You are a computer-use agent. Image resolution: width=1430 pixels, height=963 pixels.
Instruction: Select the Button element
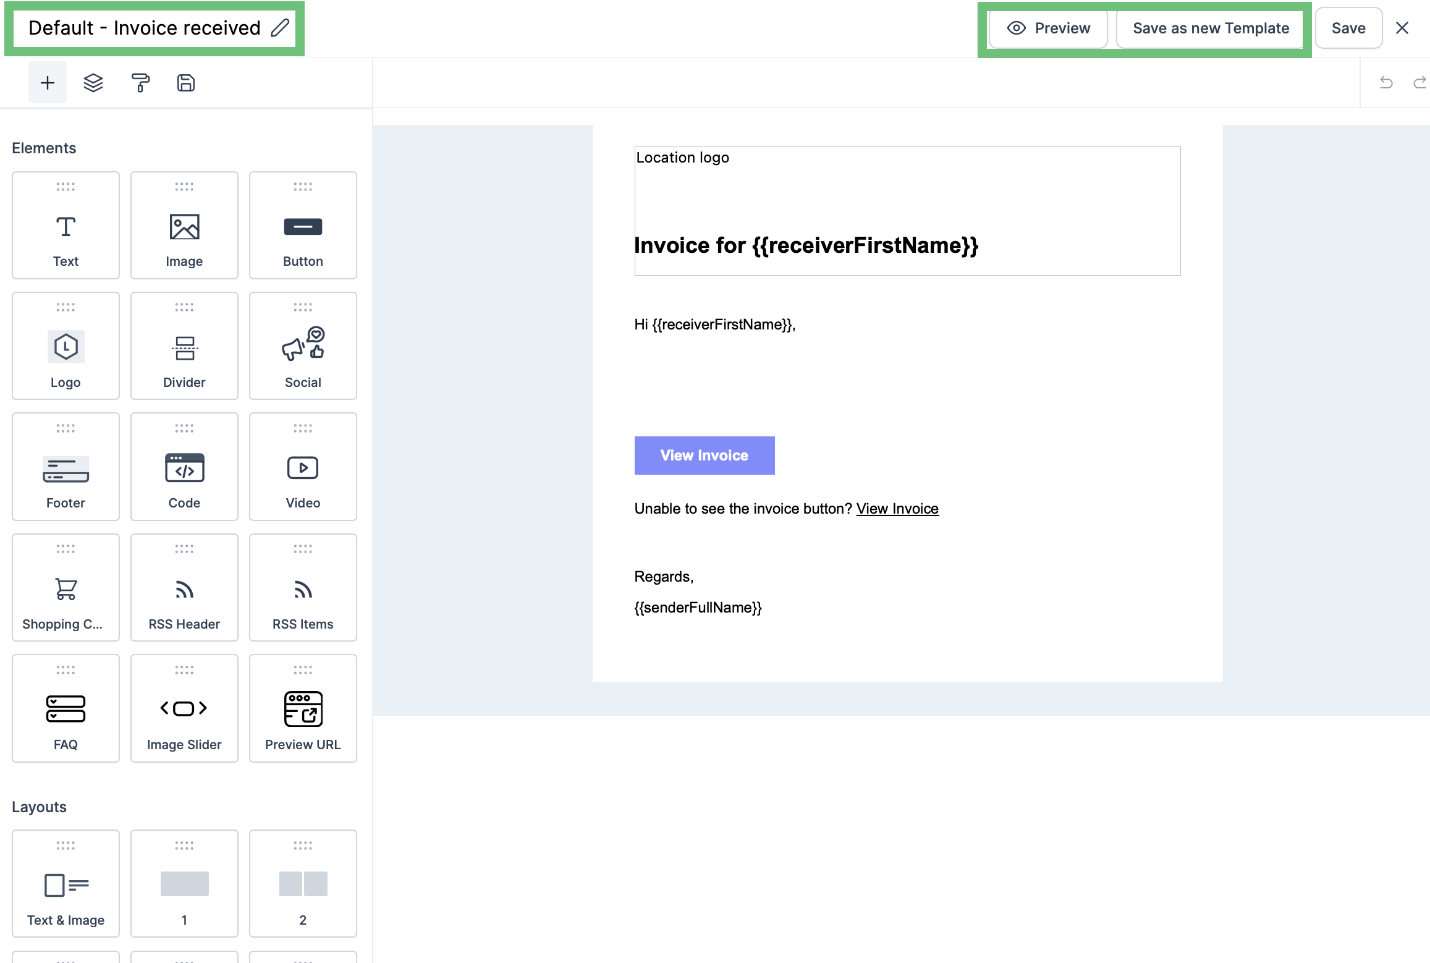pyautogui.click(x=303, y=225)
